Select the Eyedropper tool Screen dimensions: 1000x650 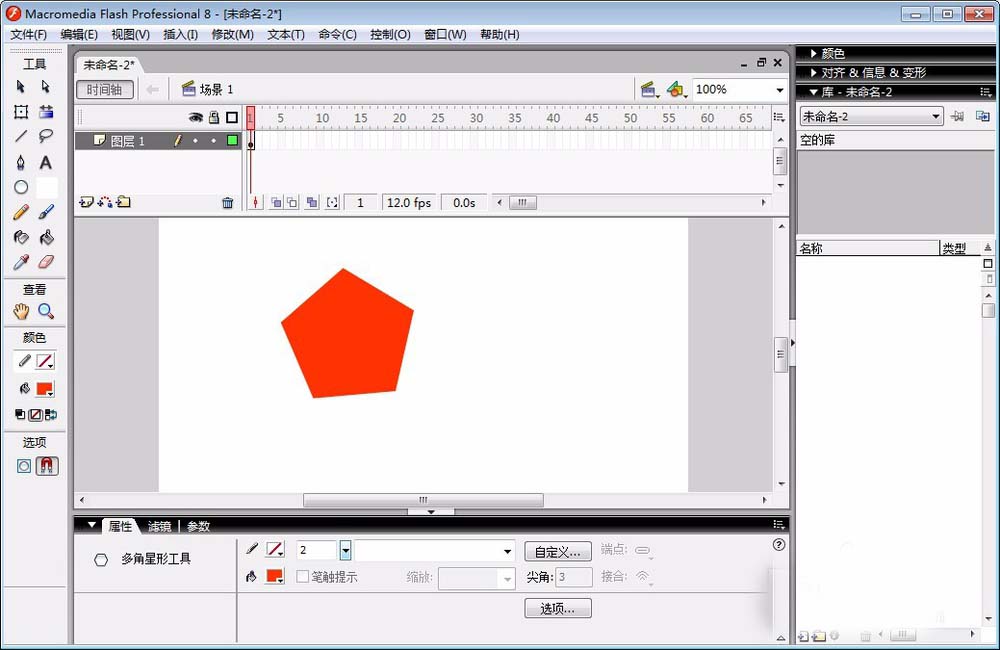click(20, 262)
